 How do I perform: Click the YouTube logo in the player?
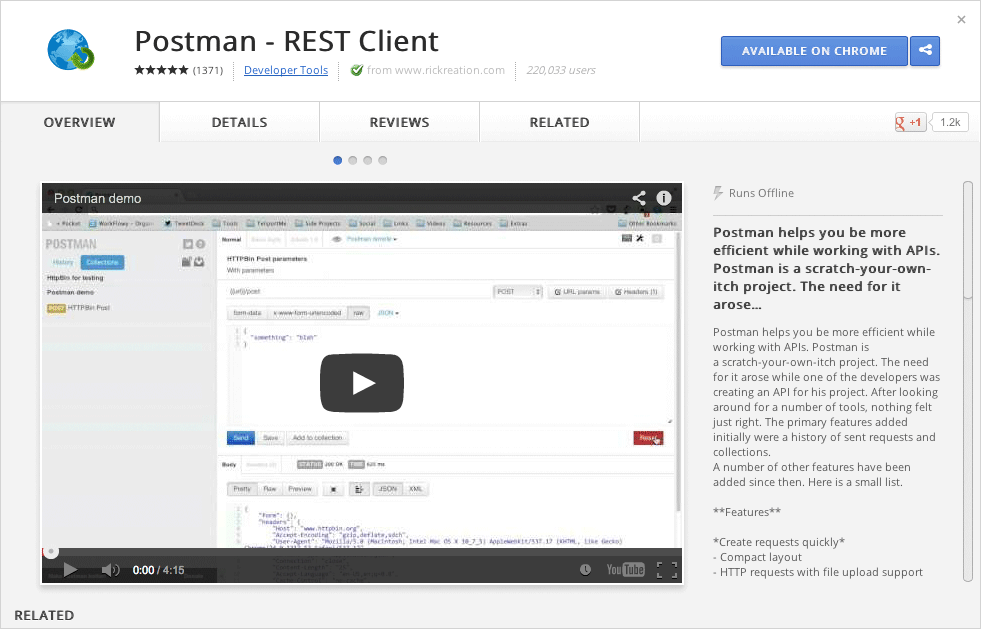(x=625, y=570)
